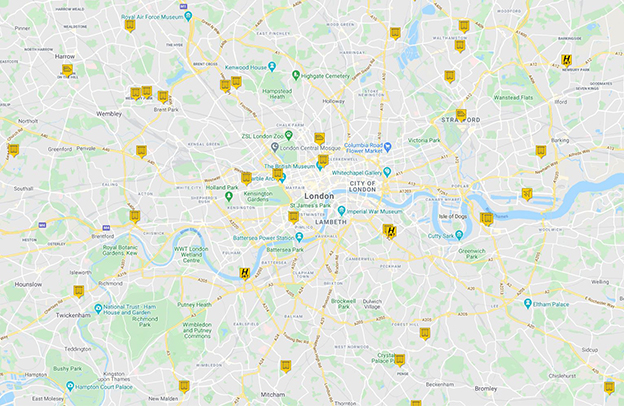Click the yellow marker above Twickenham near Isleworth

tap(78, 291)
